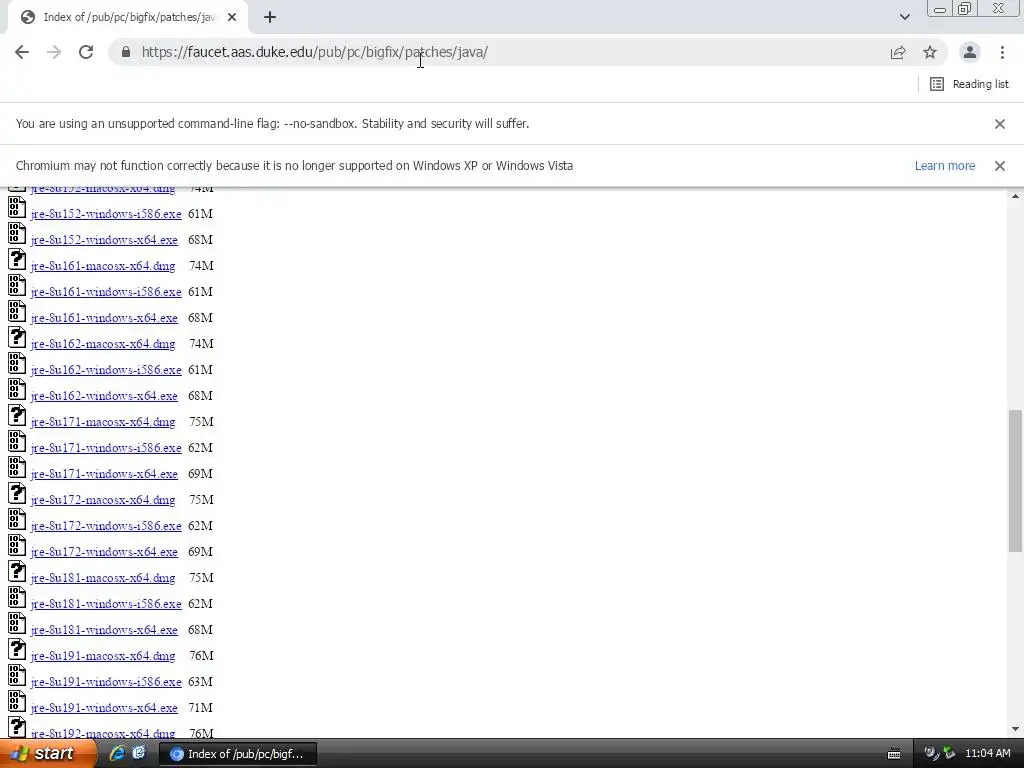Click unknown-file icon beside jre-8u161-macosx-x64.dmg
Viewport: 1024px width, 768px height.
tap(17, 260)
